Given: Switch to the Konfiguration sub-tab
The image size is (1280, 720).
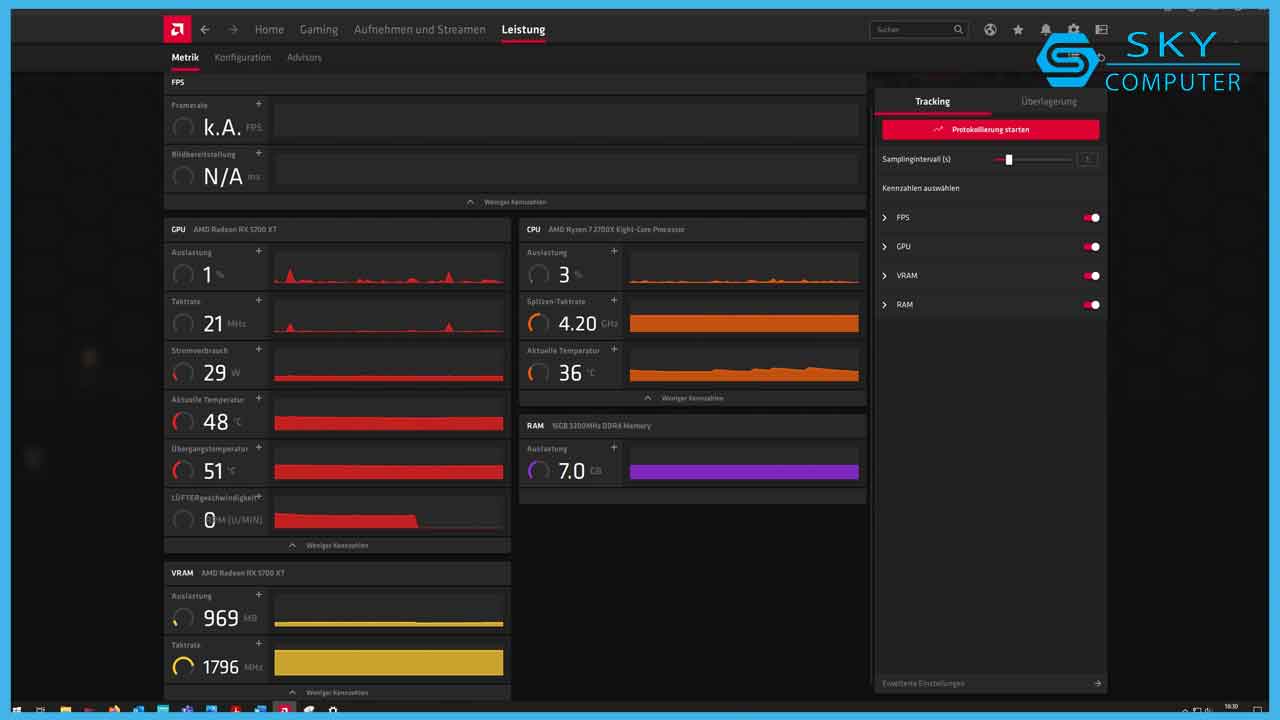Looking at the screenshot, I should [x=243, y=58].
